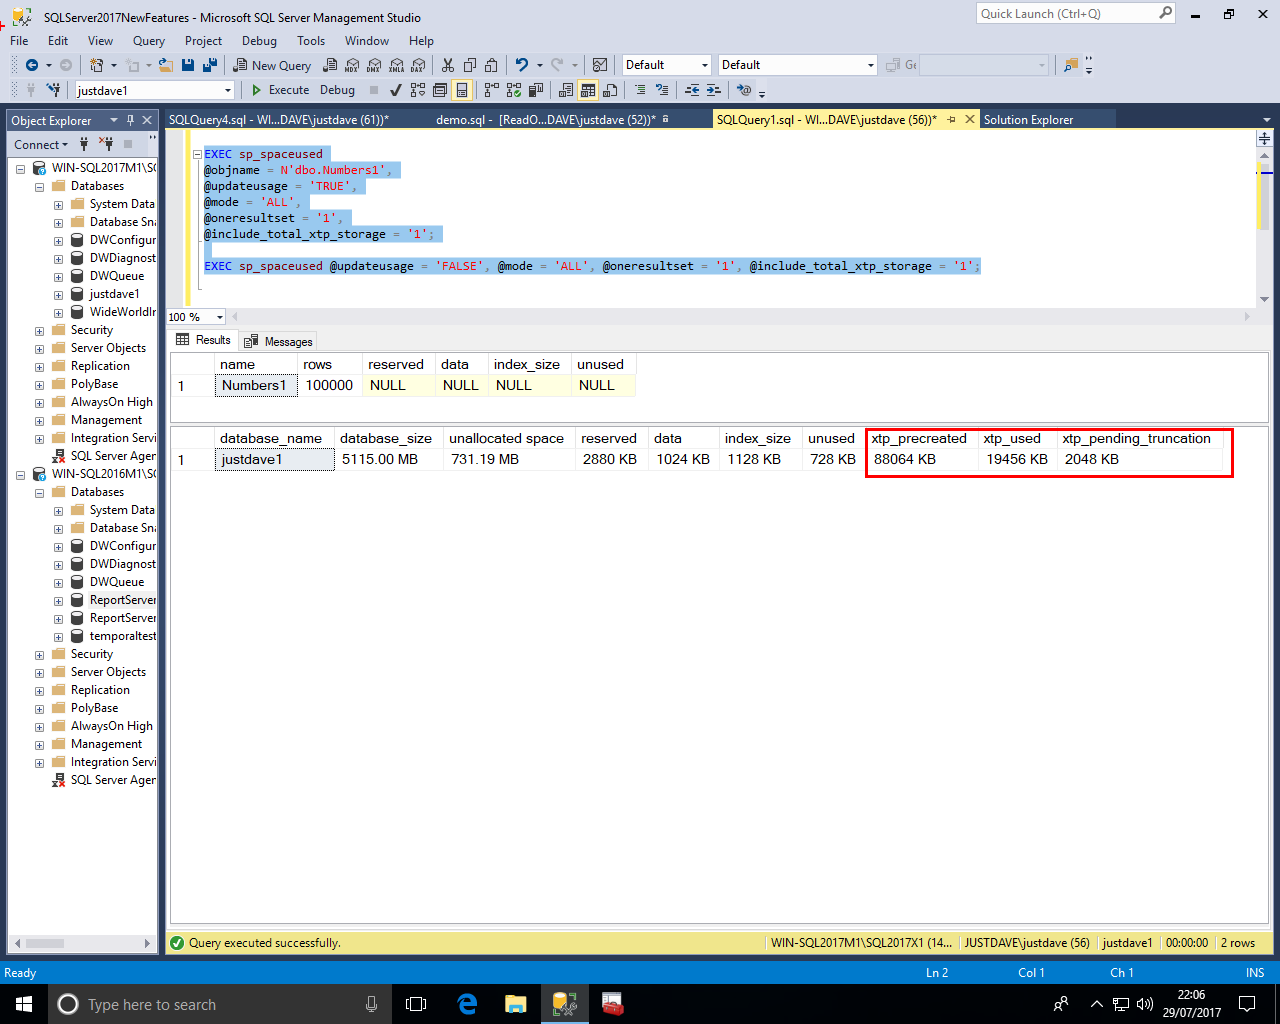Click the Execute query button

pyautogui.click(x=280, y=90)
